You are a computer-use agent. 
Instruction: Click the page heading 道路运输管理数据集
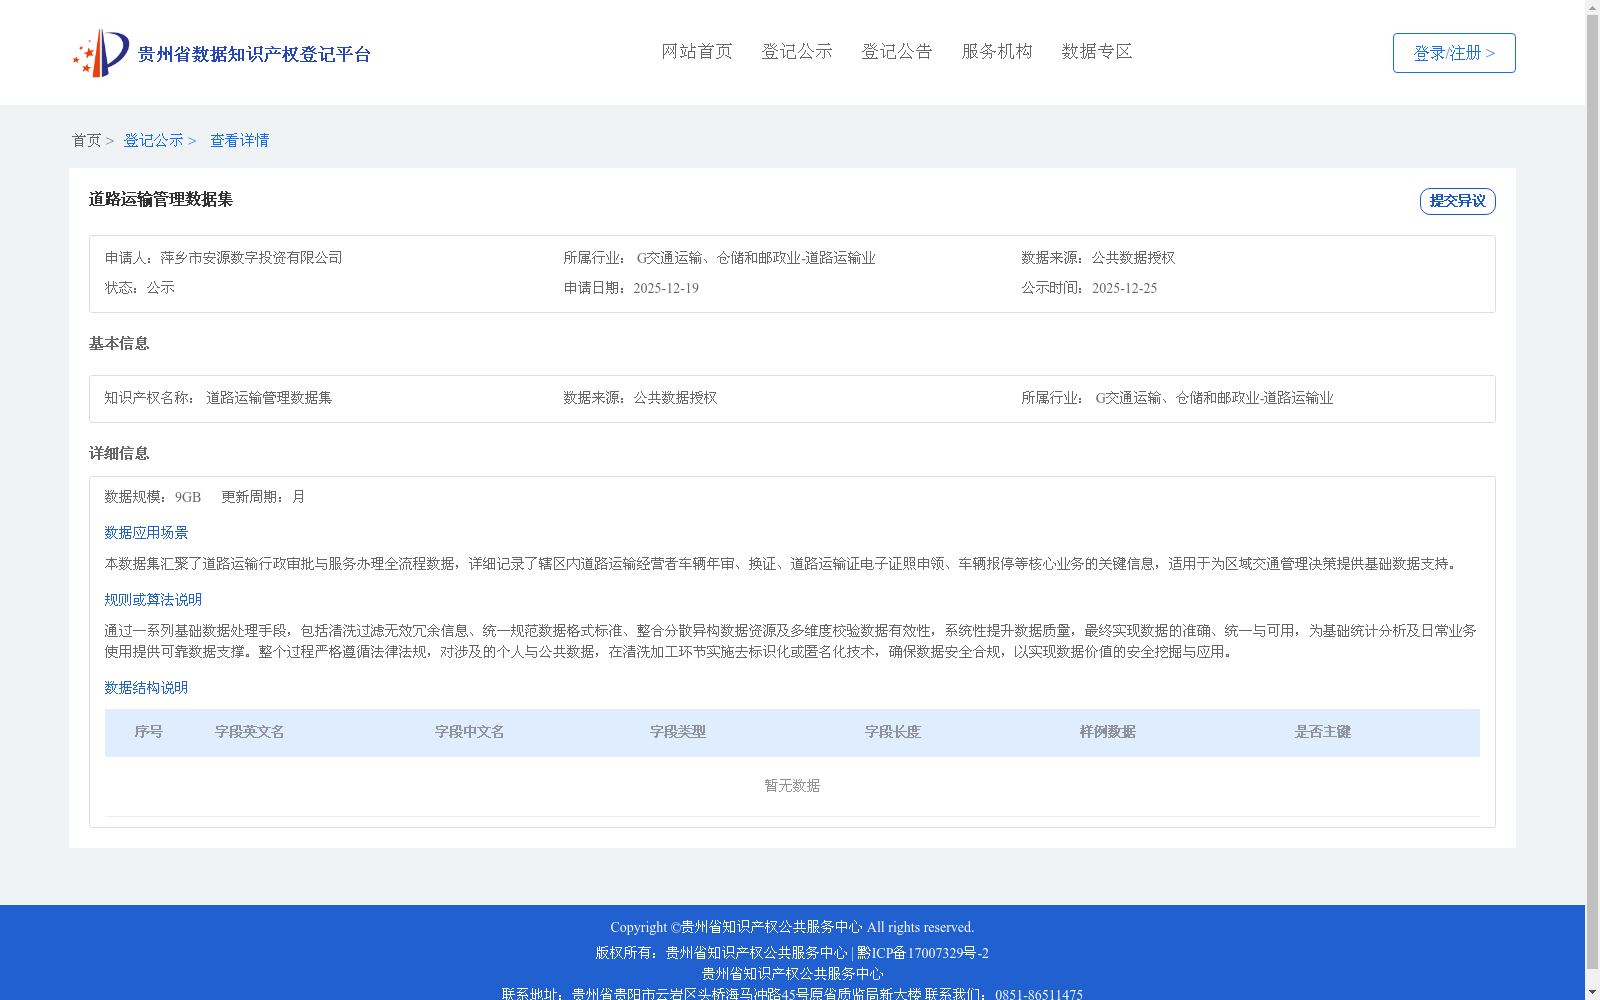click(161, 199)
